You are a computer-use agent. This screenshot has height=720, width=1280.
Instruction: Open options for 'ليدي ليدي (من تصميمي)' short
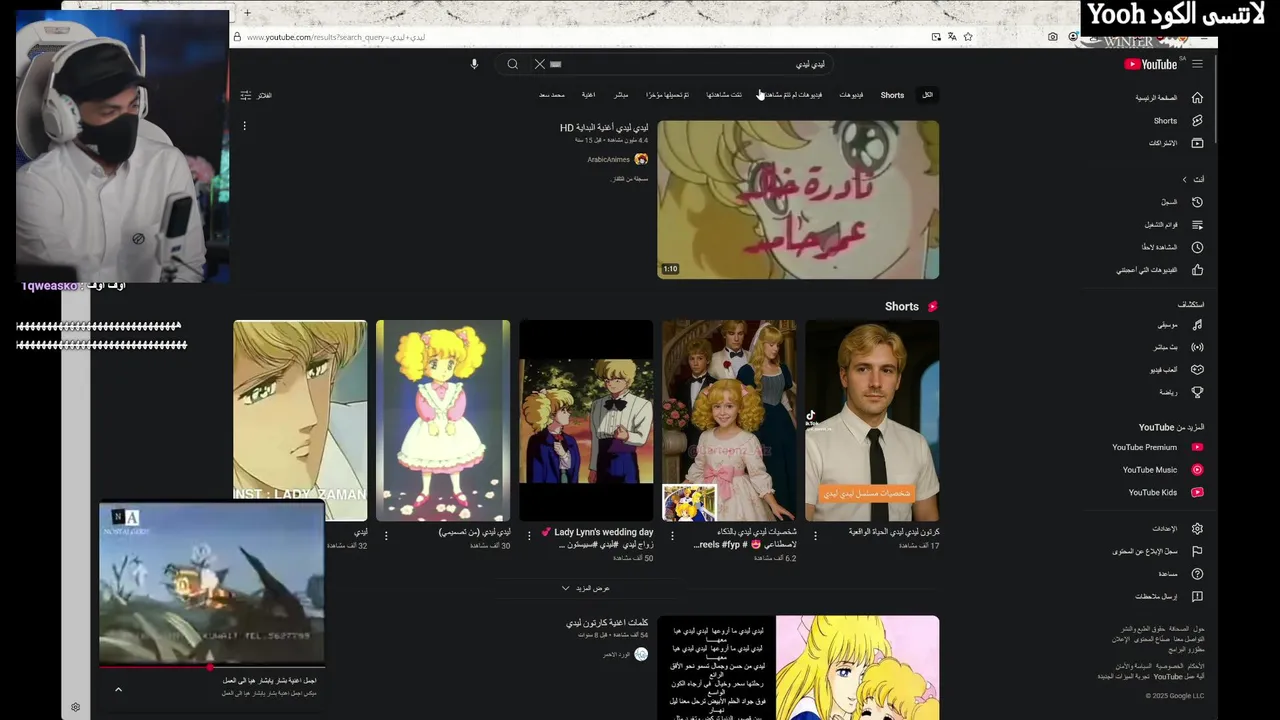[386, 536]
